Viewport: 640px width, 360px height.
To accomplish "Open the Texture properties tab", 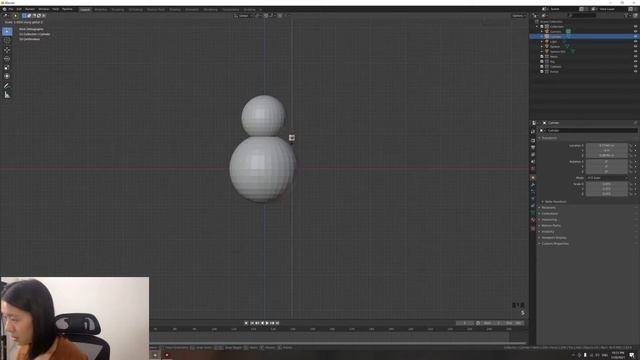I will coord(533,228).
